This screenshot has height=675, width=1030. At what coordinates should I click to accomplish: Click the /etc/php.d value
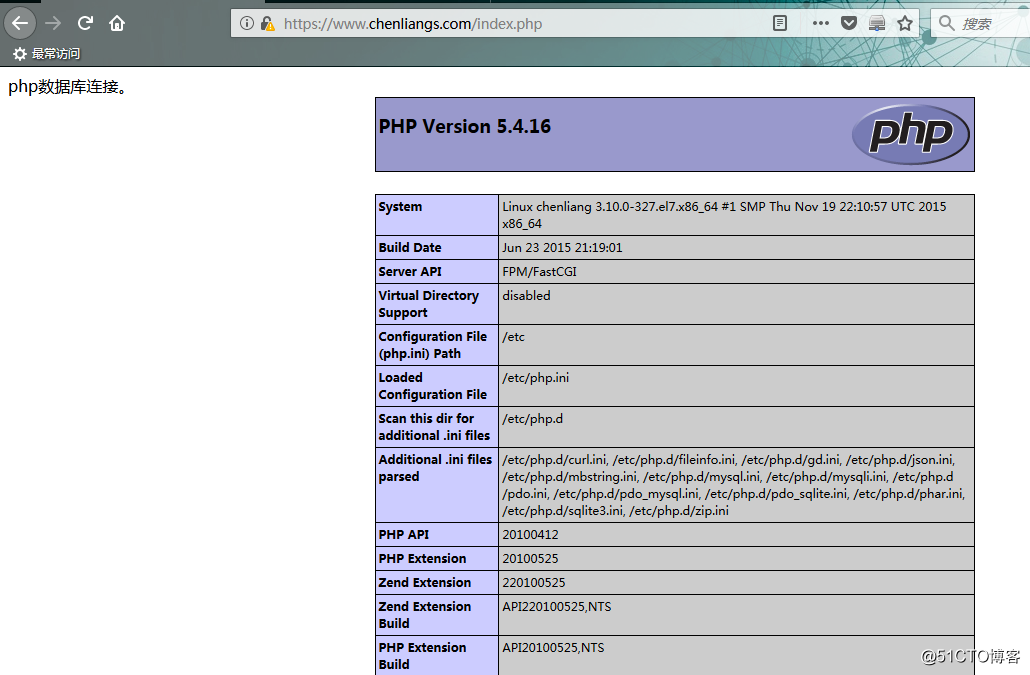533,419
